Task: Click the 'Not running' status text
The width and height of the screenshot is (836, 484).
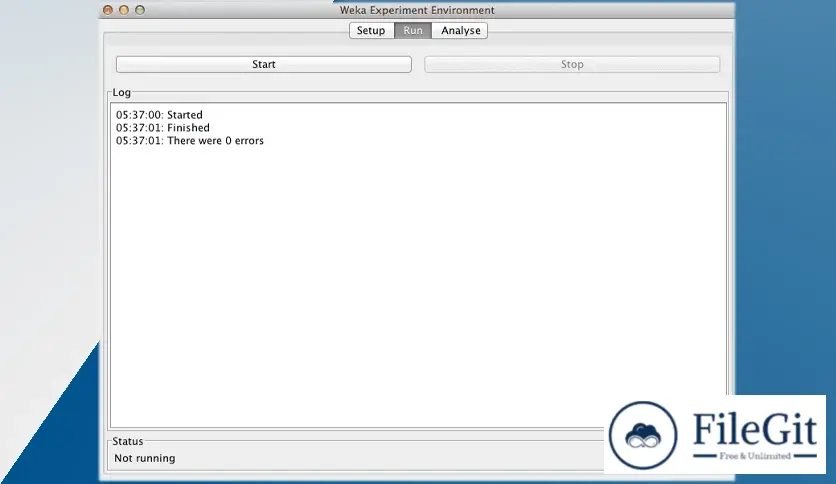Action: [x=144, y=458]
